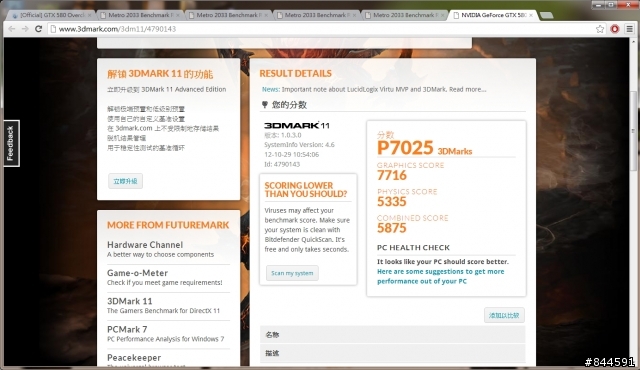Switch to third Metro 2033 Benchmark tab
This screenshot has width=640, height=370.
pyautogui.click(x=317, y=15)
